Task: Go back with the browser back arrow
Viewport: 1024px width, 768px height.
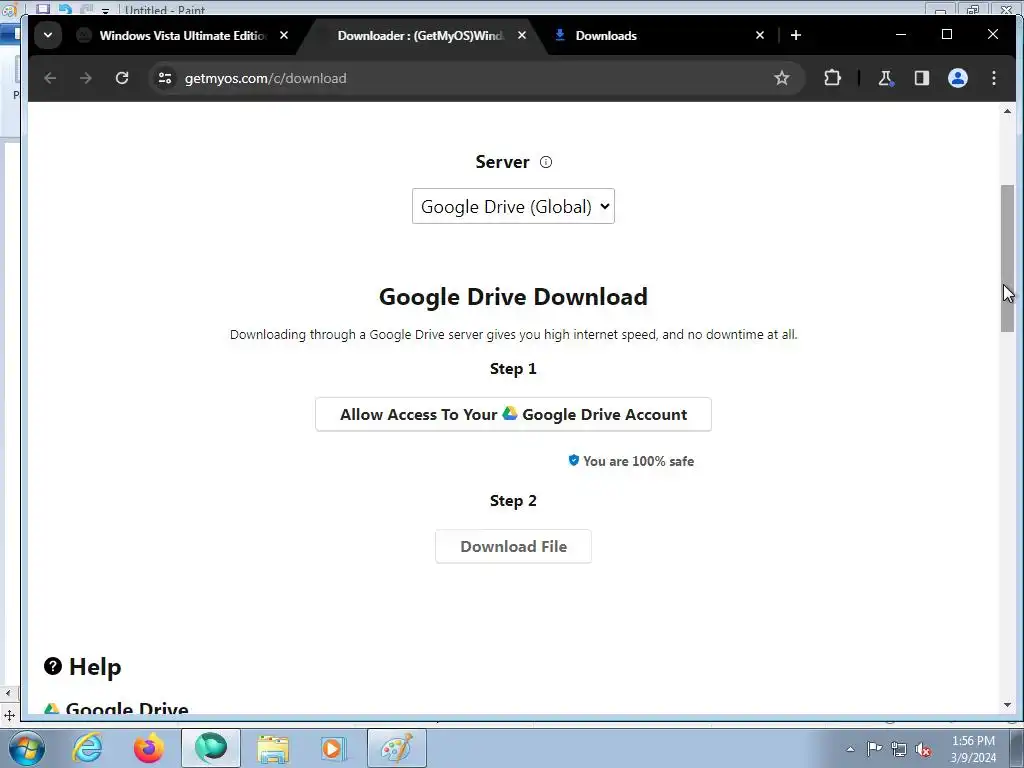Action: tap(50, 78)
